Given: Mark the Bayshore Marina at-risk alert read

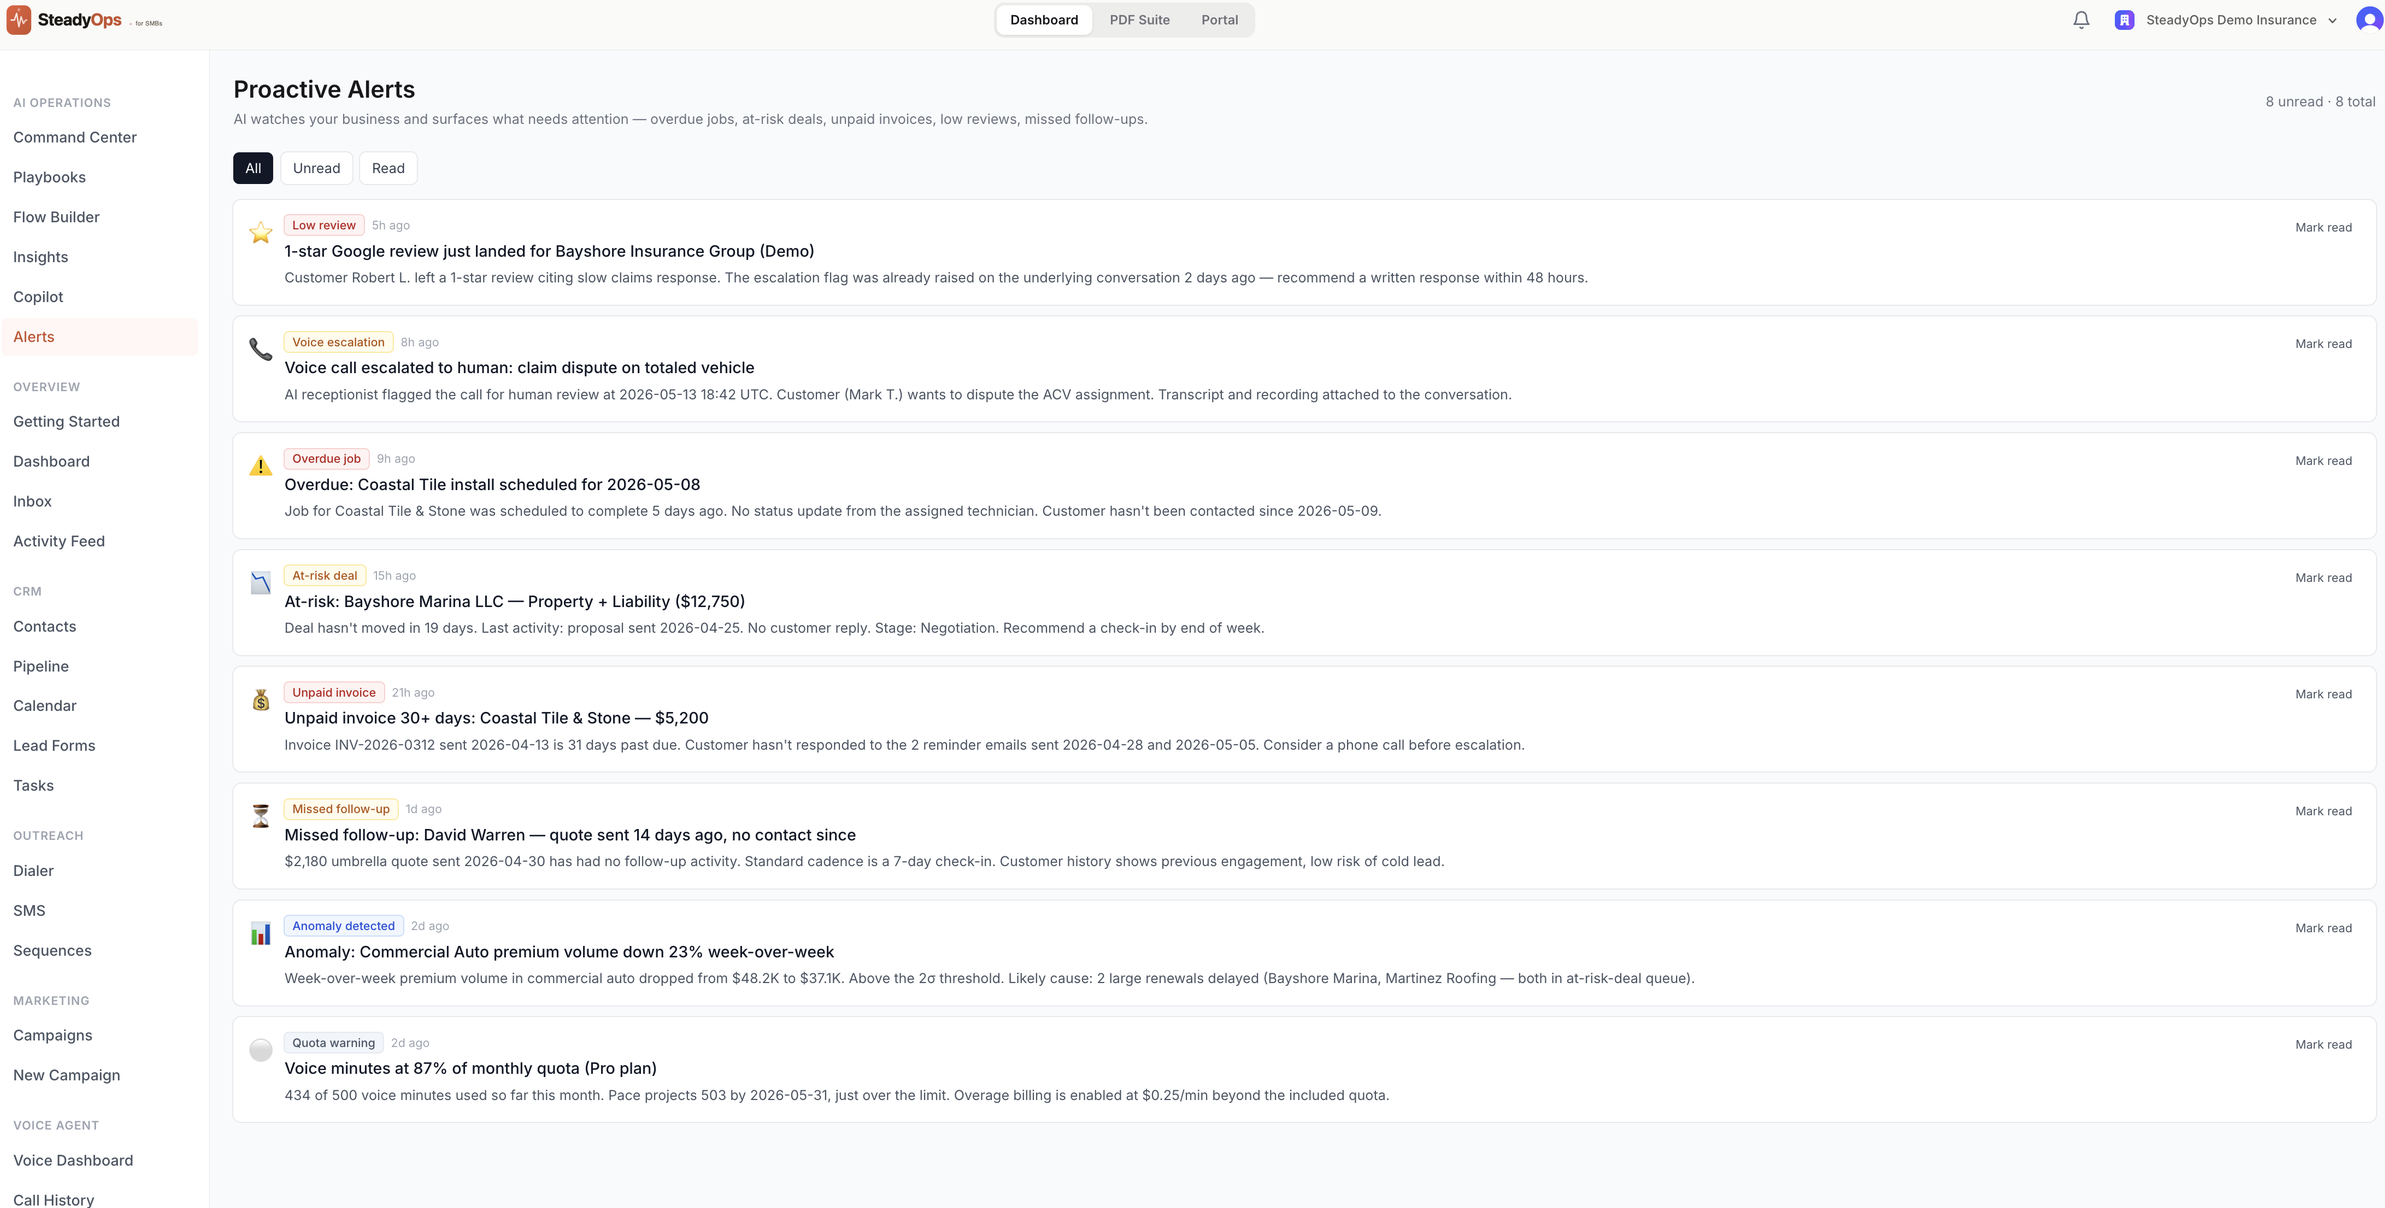Looking at the screenshot, I should [2323, 578].
